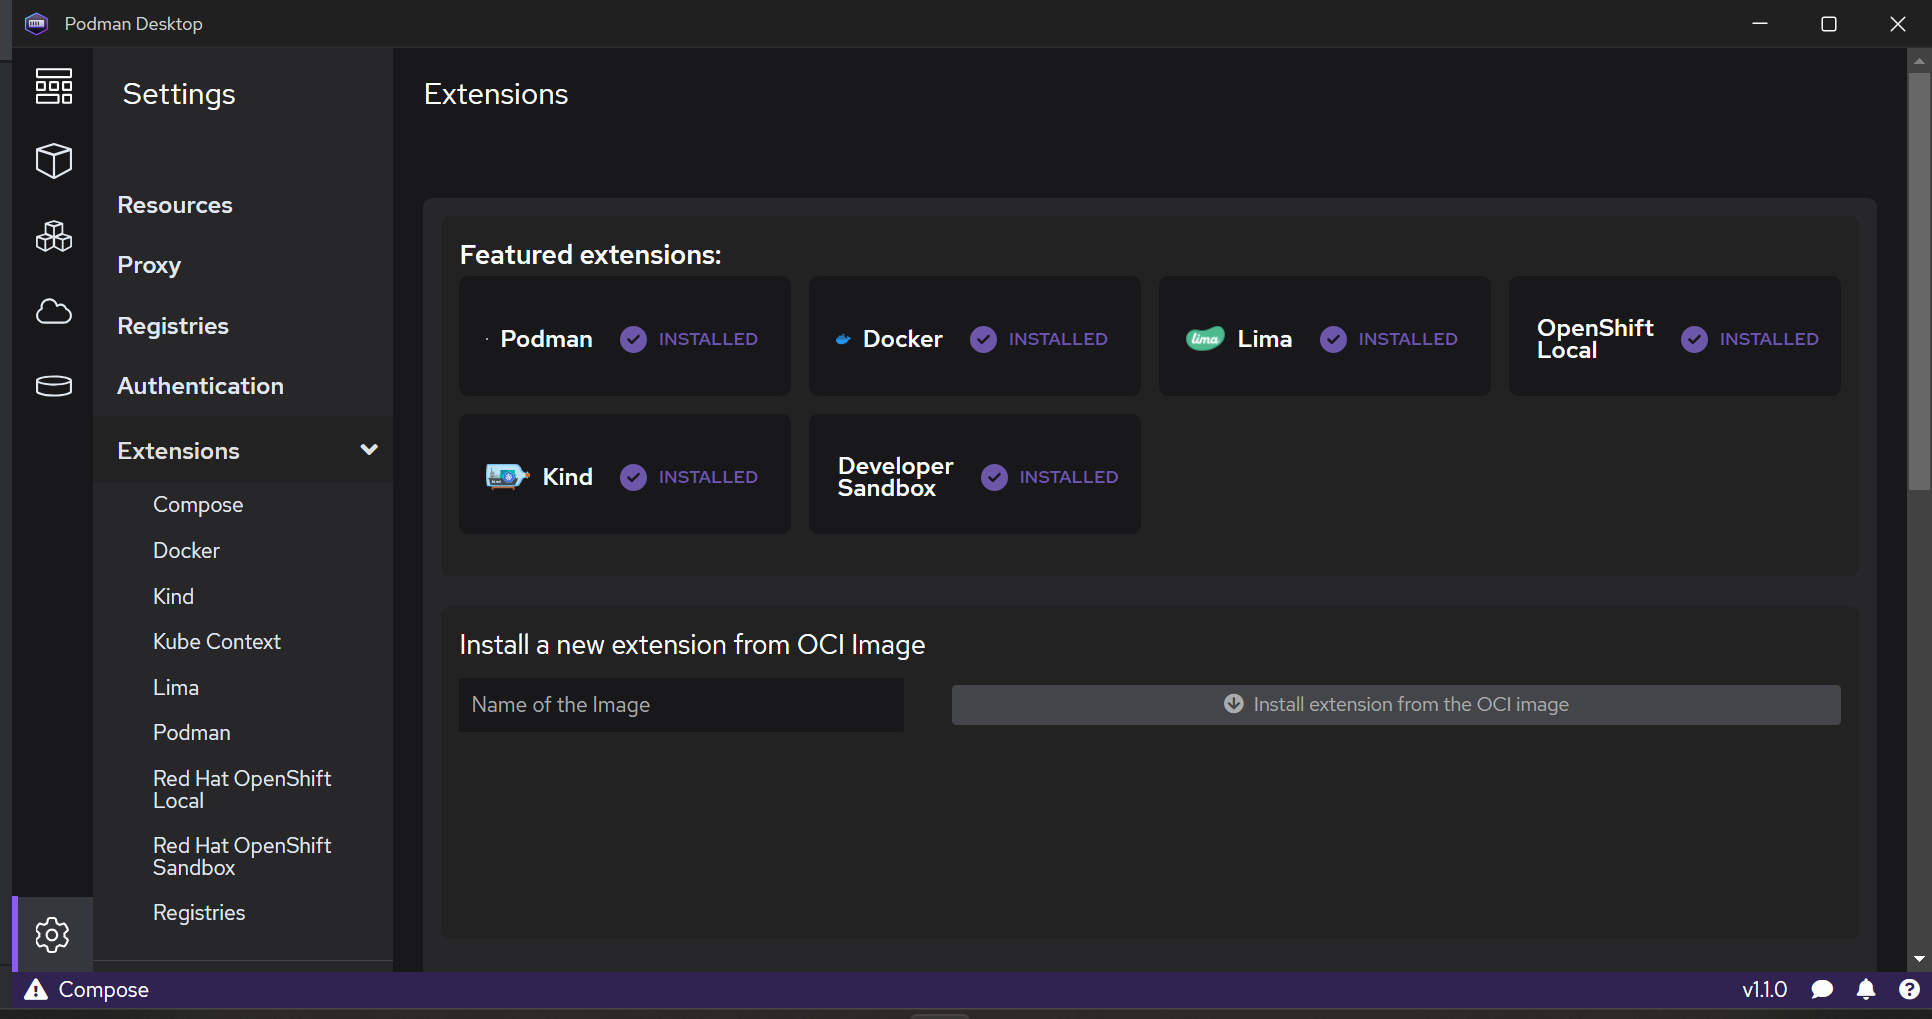Viewport: 1932px width, 1019px height.
Task: Open Proxy settings
Action: (x=149, y=265)
